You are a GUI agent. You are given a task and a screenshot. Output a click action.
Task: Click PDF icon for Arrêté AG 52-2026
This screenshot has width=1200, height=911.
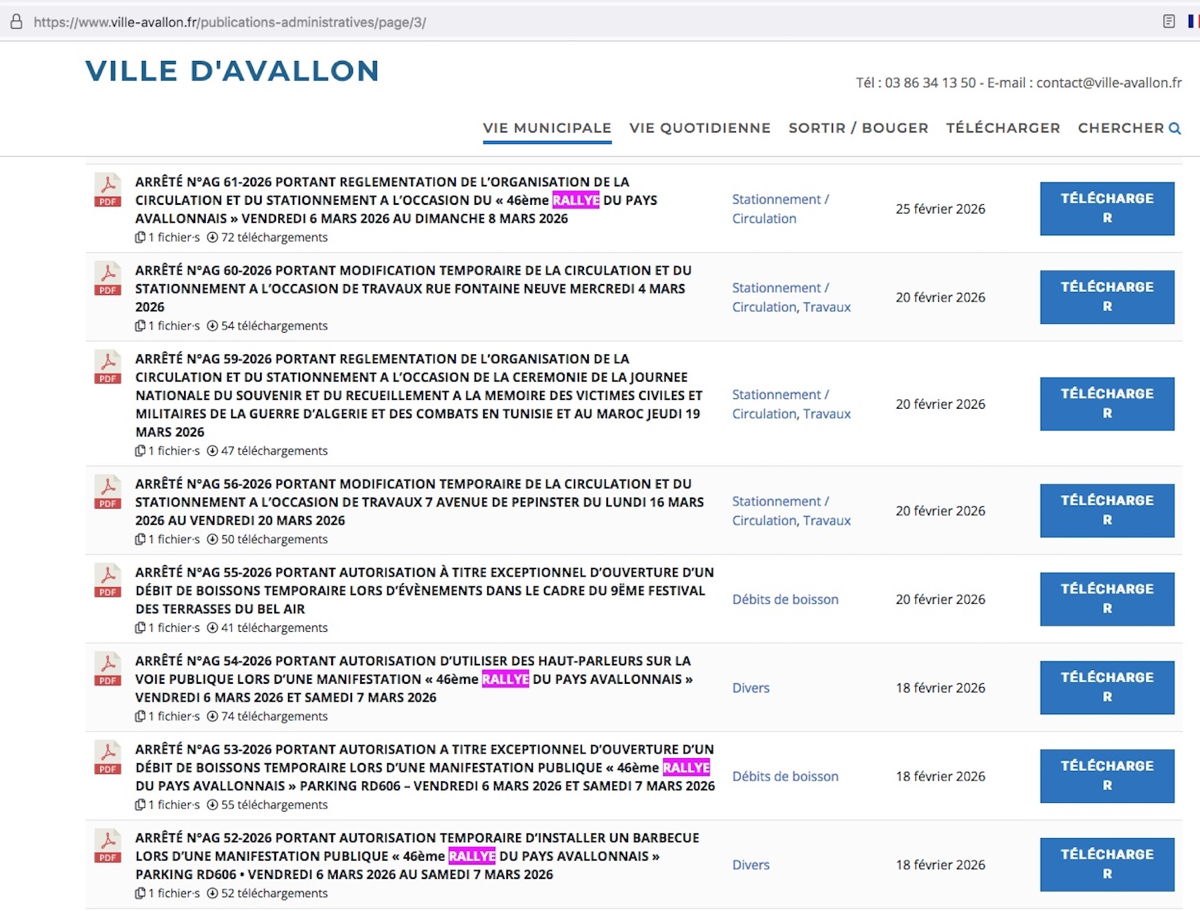(108, 845)
